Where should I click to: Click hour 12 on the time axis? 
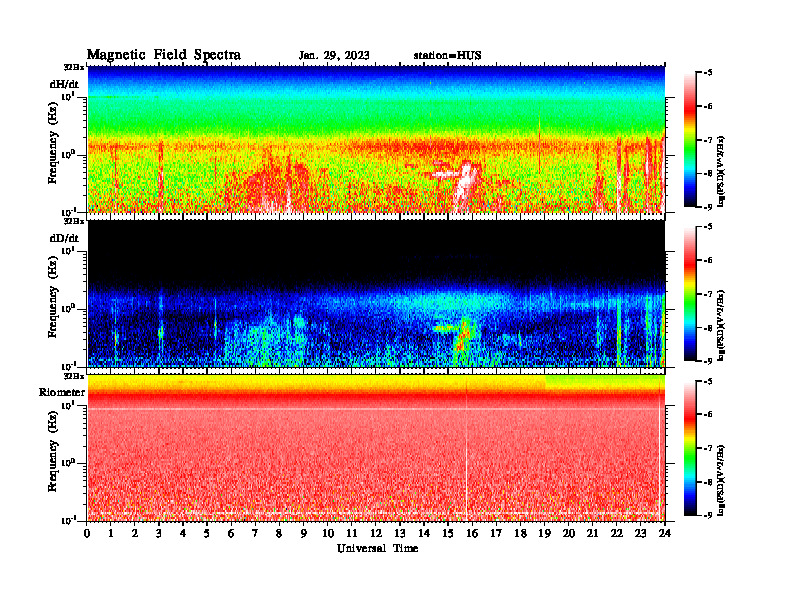(376, 534)
